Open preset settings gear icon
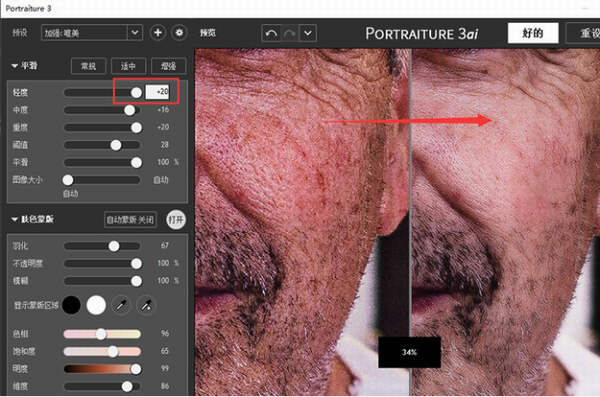This screenshot has height=397, width=600. click(179, 33)
